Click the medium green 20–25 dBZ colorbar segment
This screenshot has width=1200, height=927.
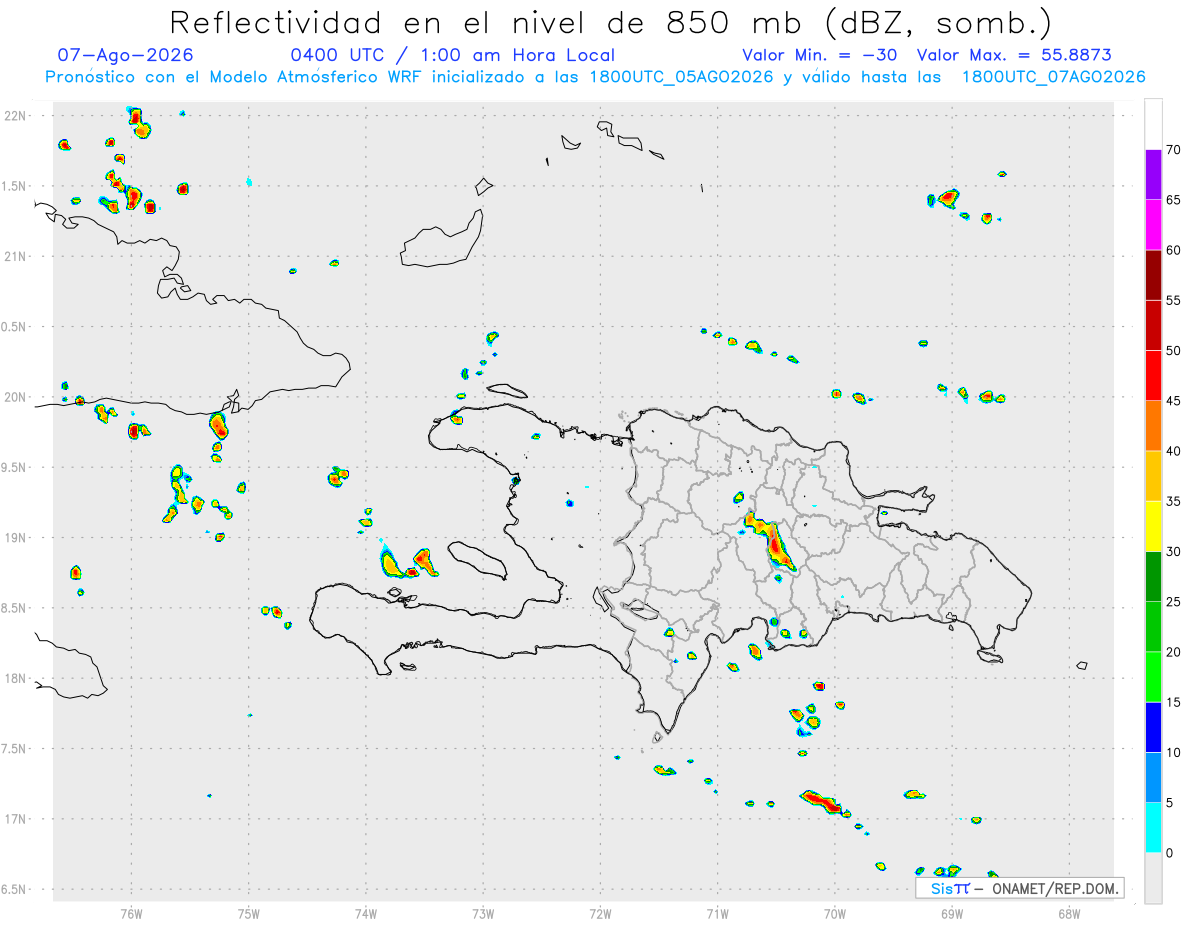coord(1153,627)
